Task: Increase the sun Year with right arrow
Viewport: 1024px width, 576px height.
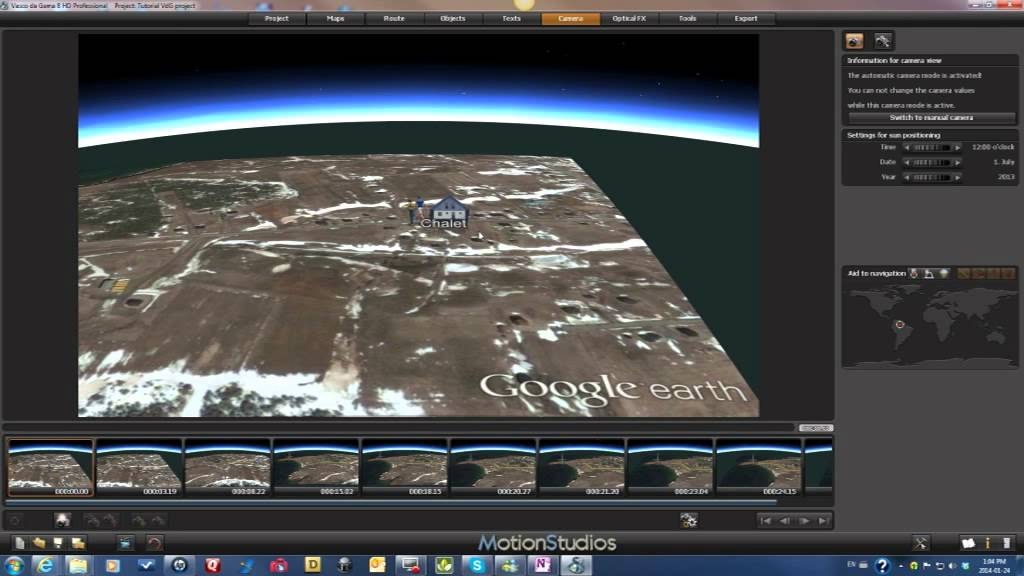Action: click(x=957, y=177)
